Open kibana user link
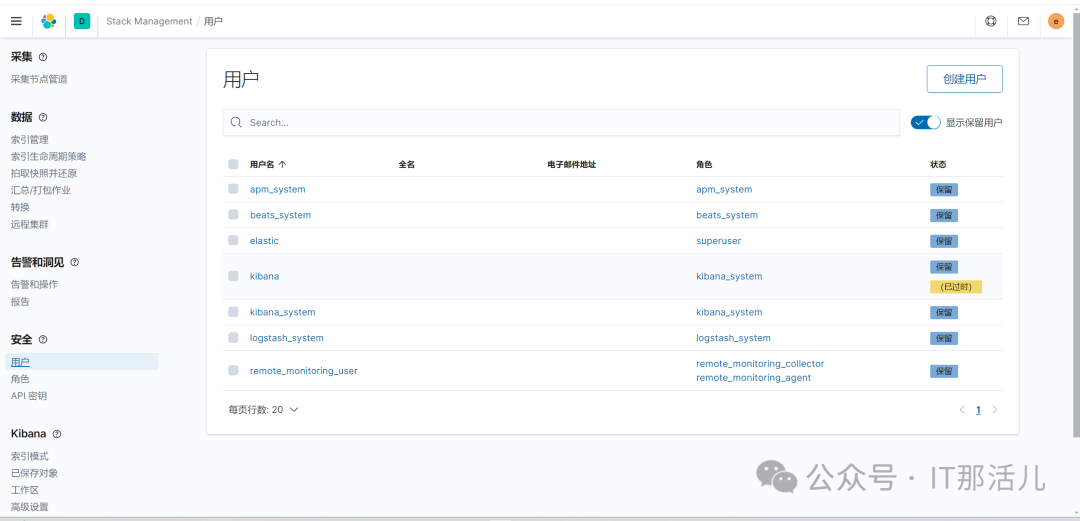Image resolution: width=1080 pixels, height=521 pixels. (x=264, y=276)
